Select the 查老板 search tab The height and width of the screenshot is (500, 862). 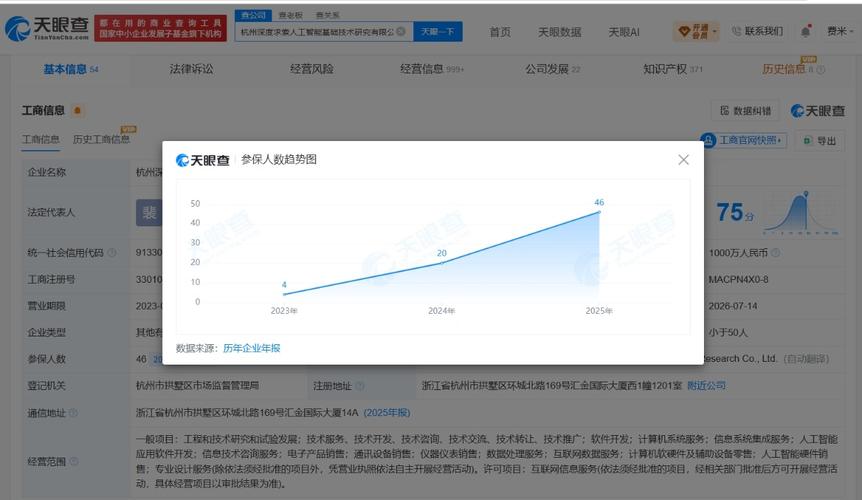pyautogui.click(x=291, y=15)
